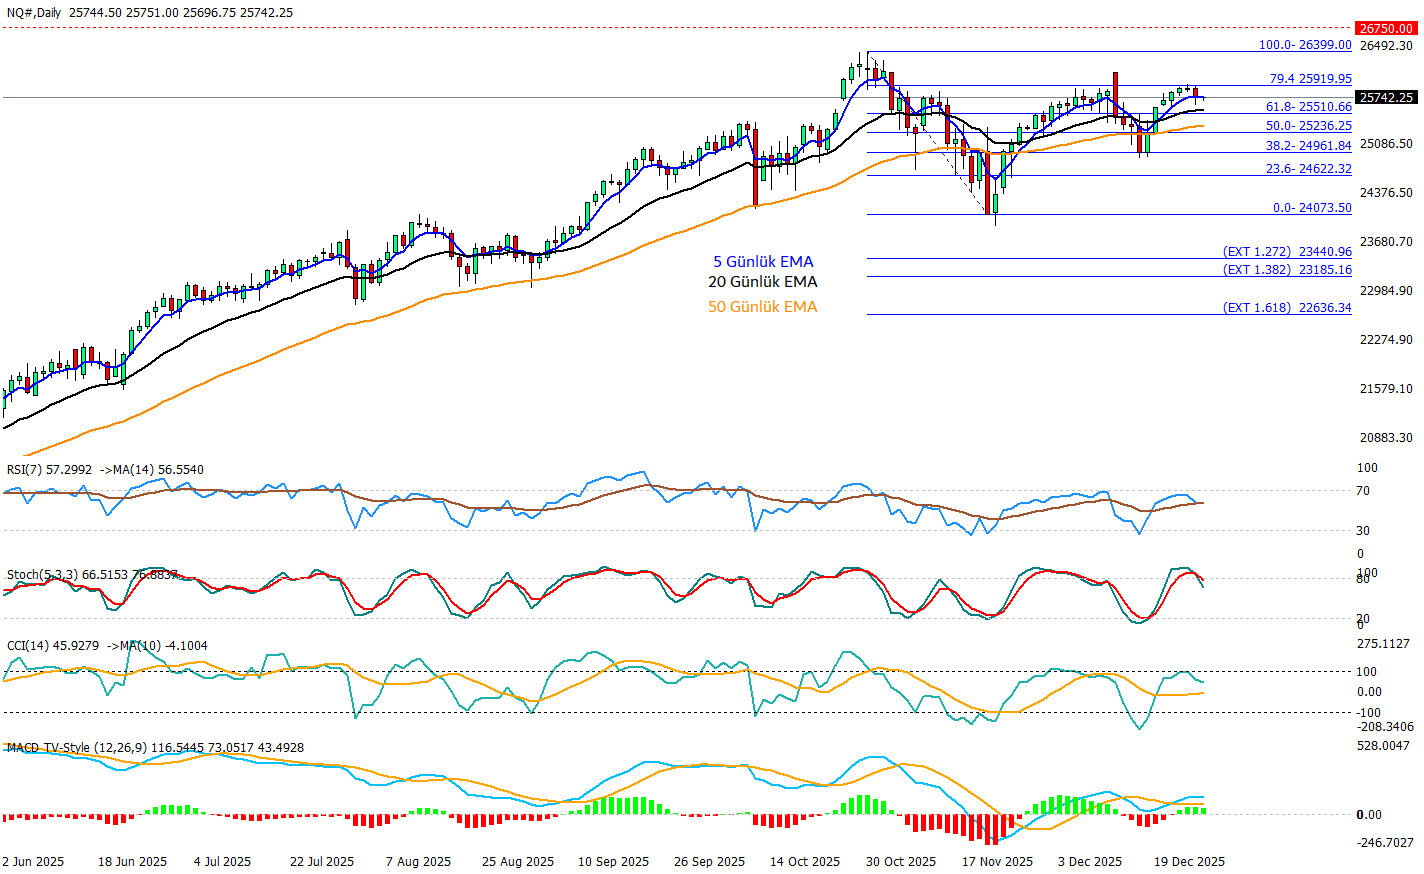
Task: Click the current price tag 25742.25
Action: (x=1385, y=98)
